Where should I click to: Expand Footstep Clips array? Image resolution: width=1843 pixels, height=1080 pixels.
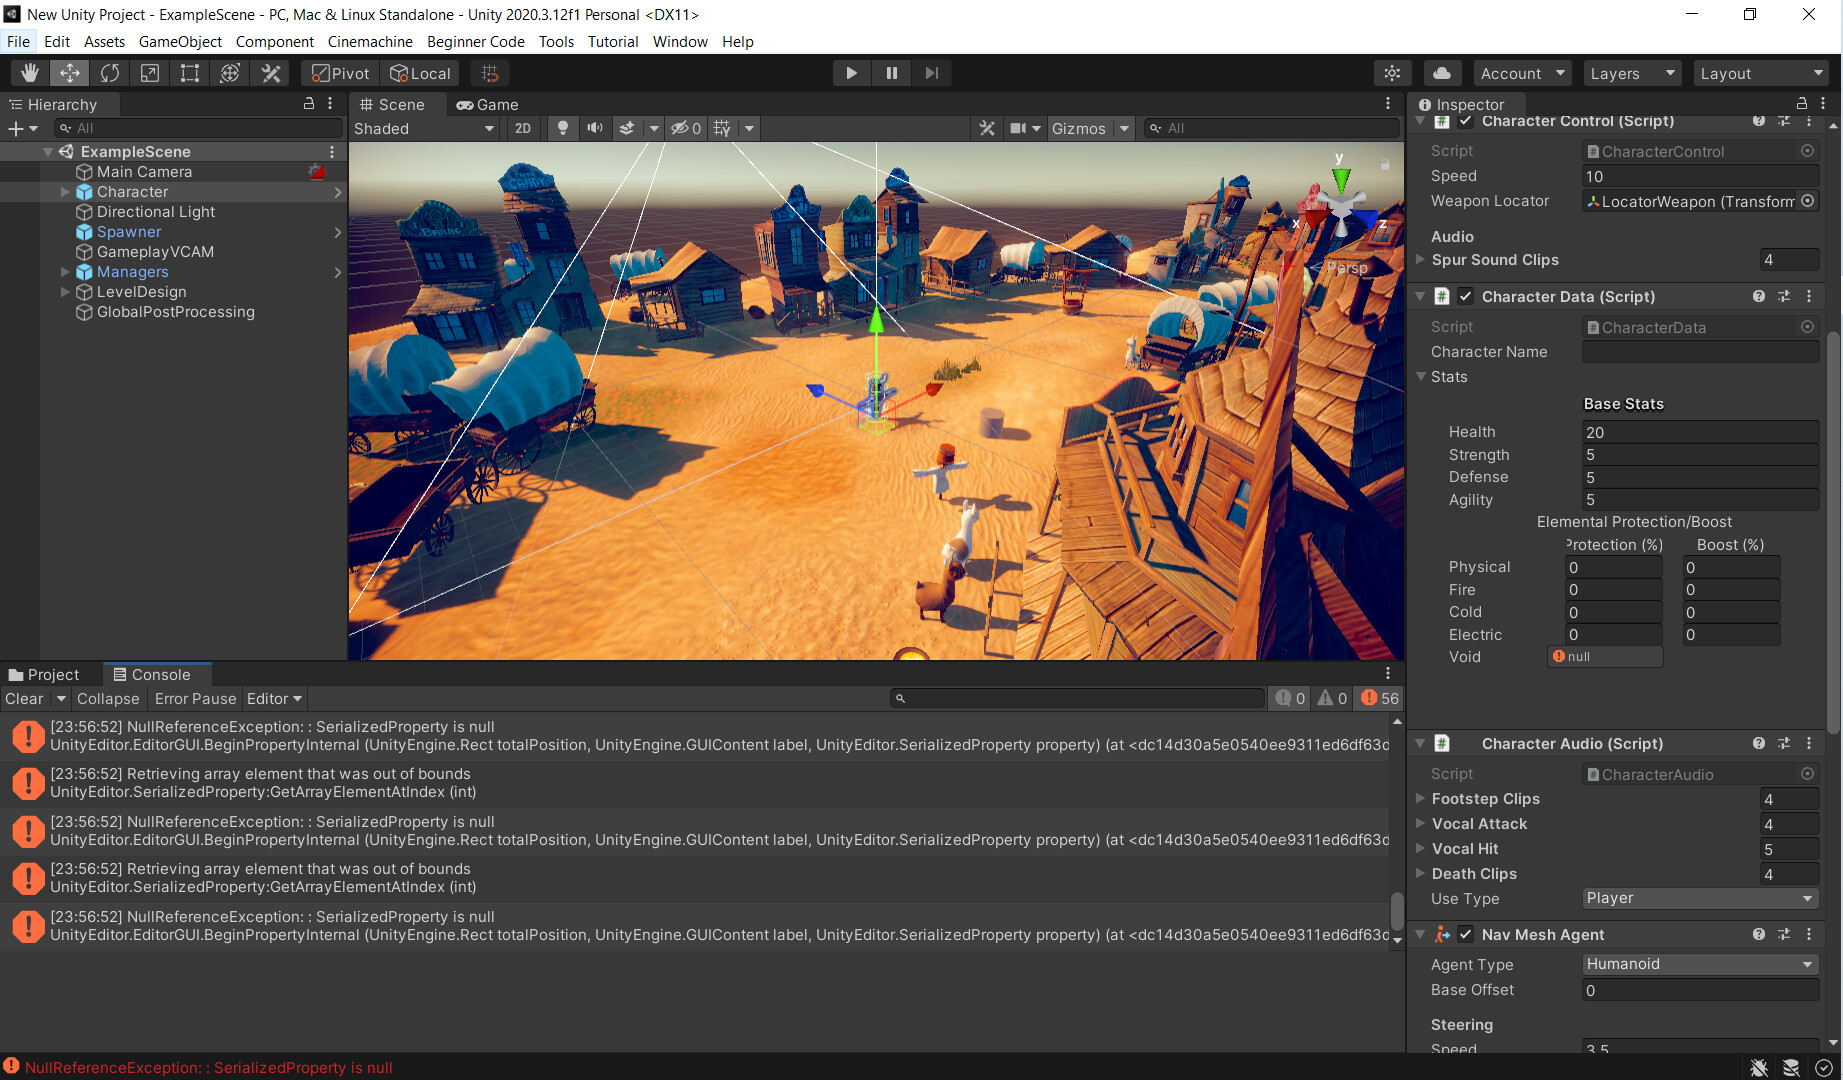(x=1420, y=798)
